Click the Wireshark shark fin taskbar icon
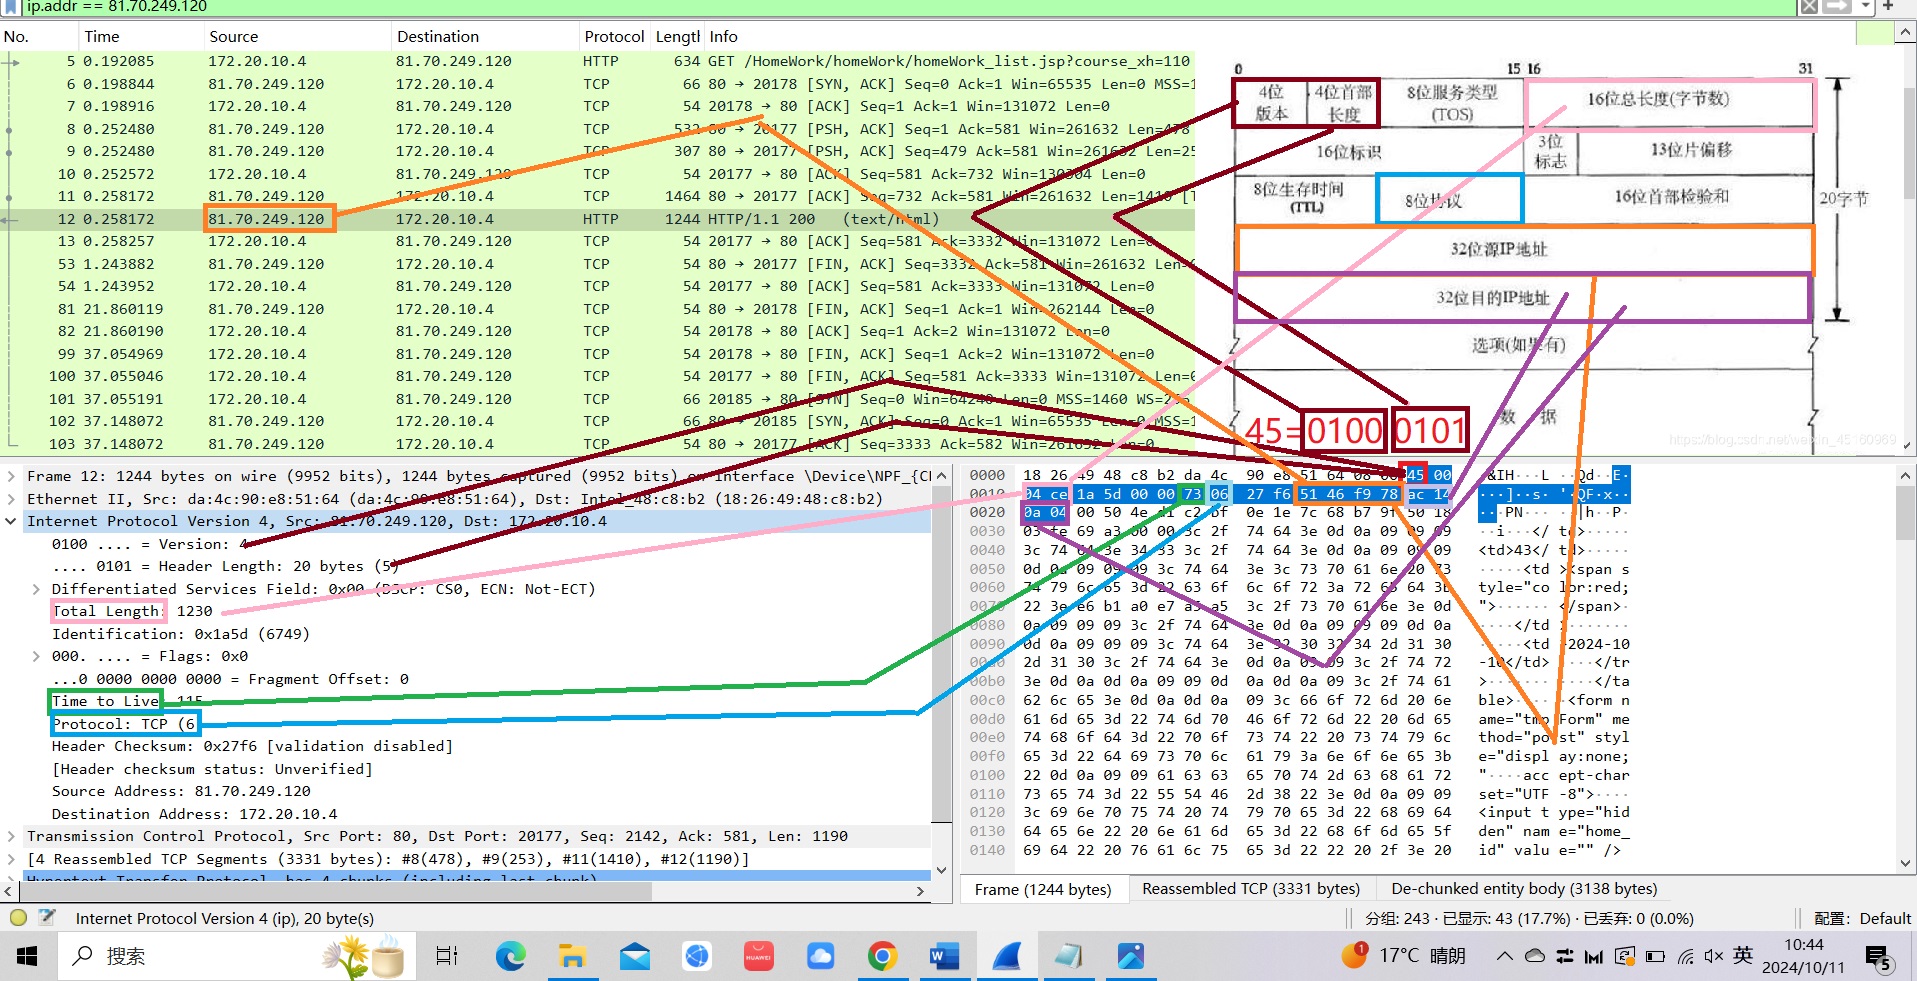 [x=1006, y=956]
